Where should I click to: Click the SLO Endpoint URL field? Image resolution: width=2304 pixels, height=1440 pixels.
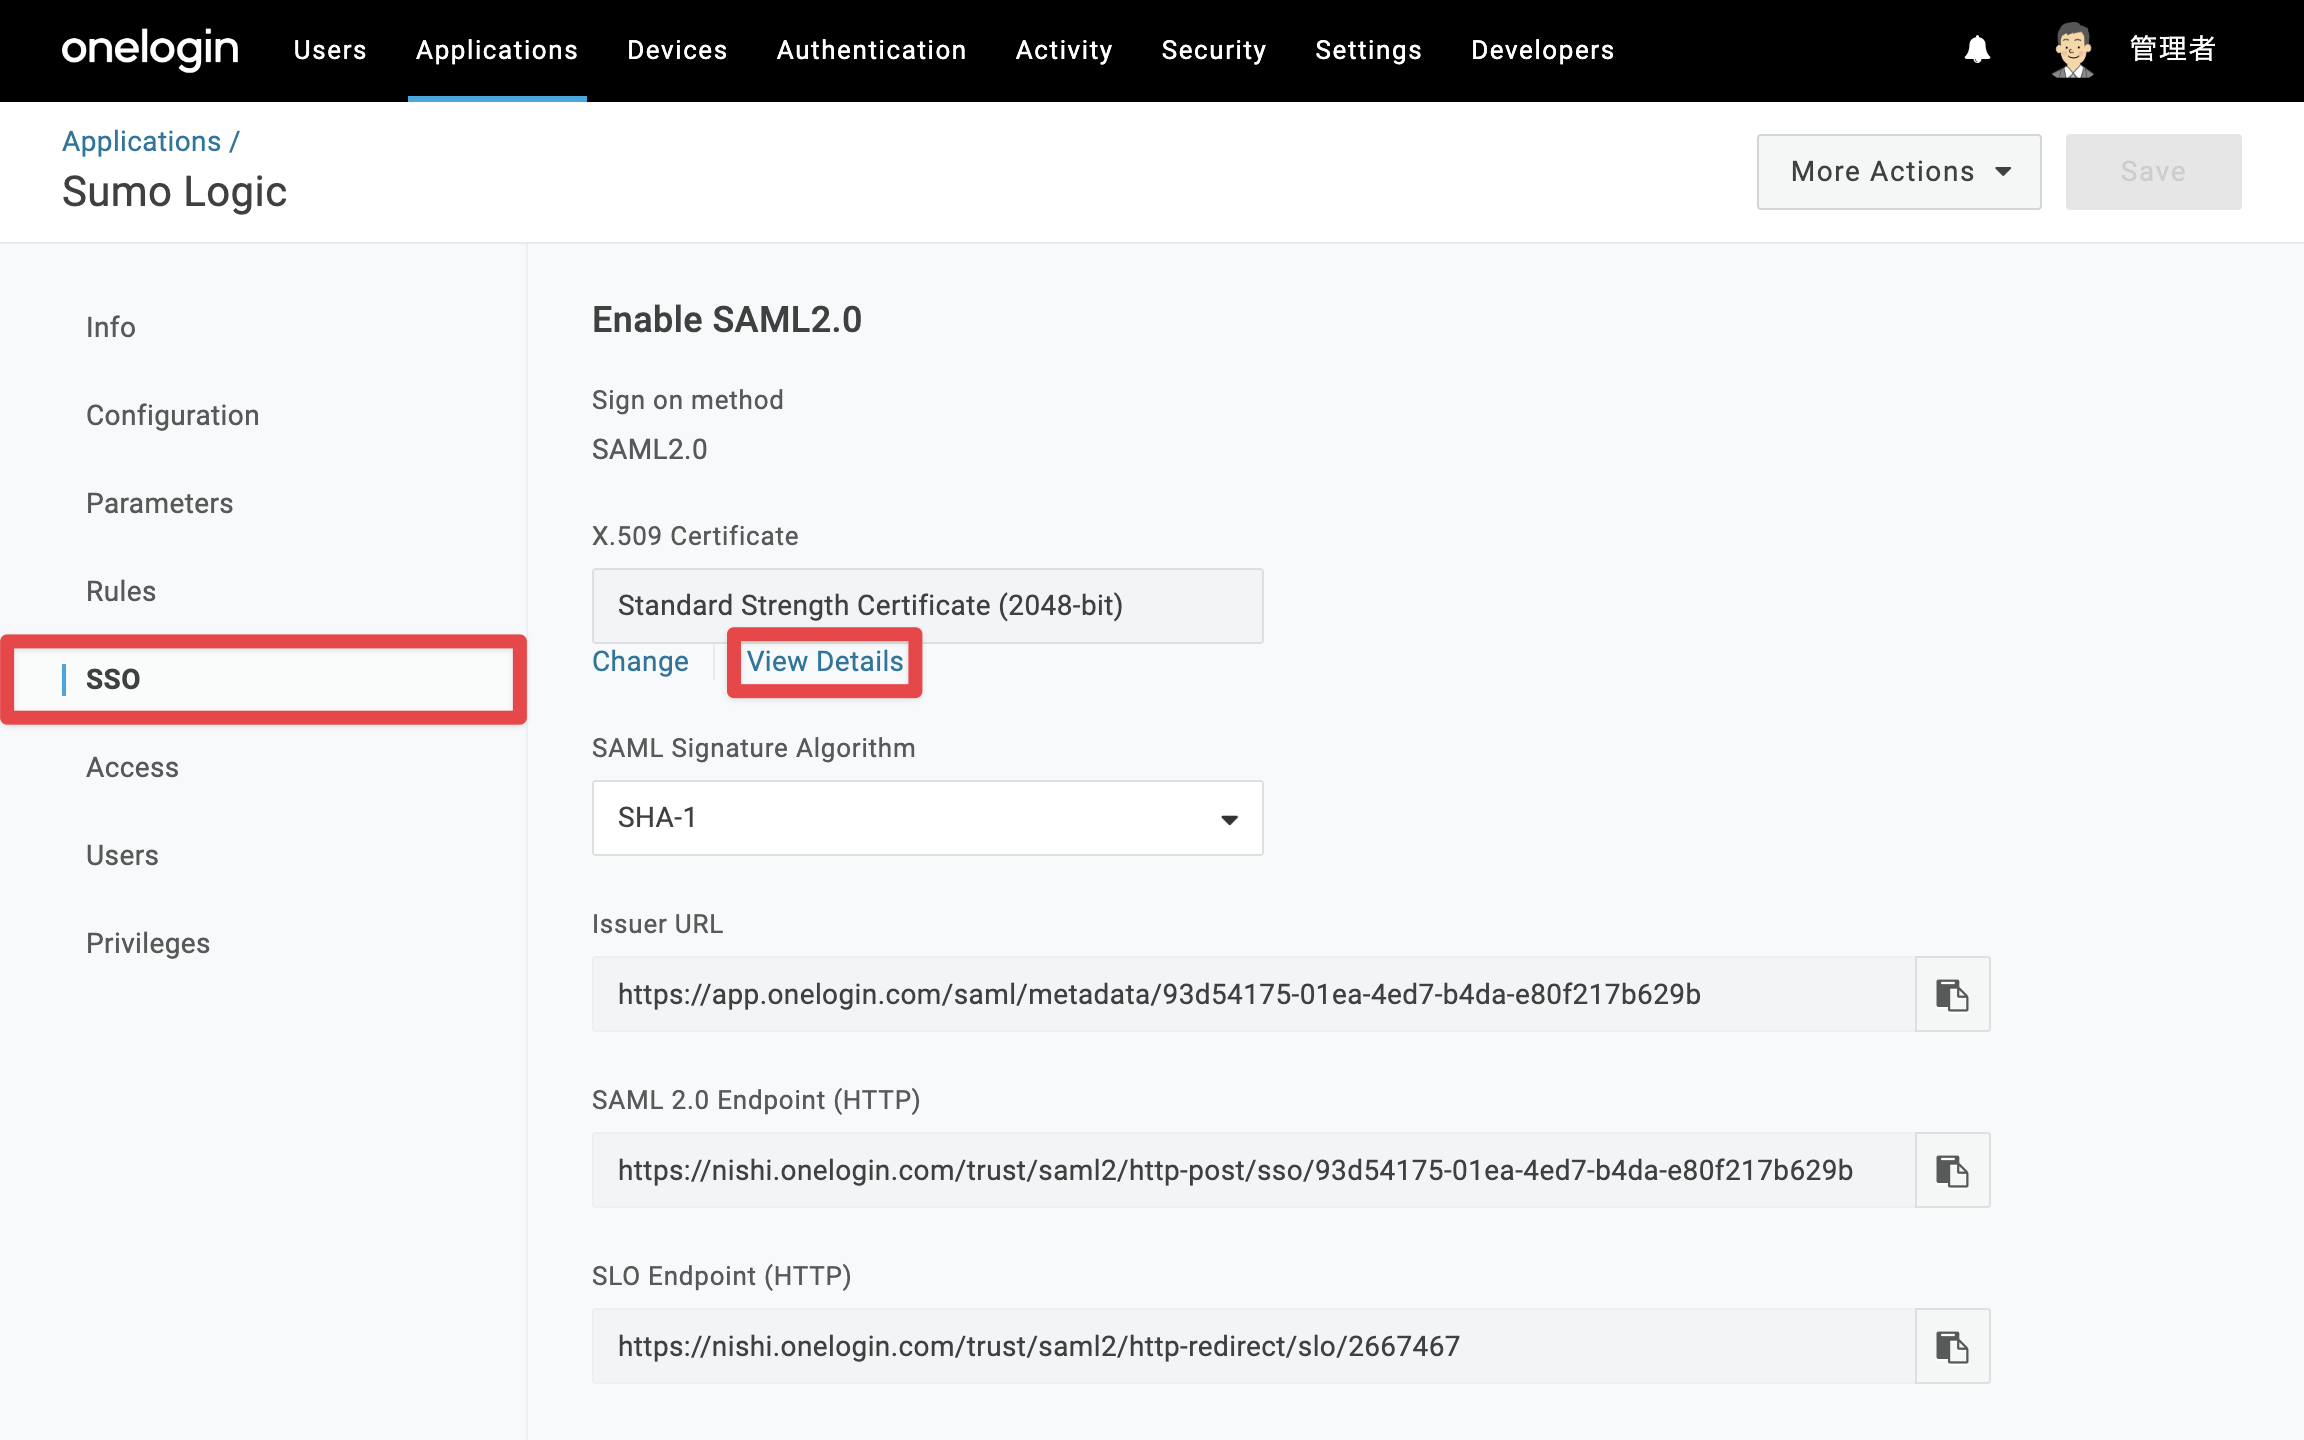(x=1253, y=1346)
